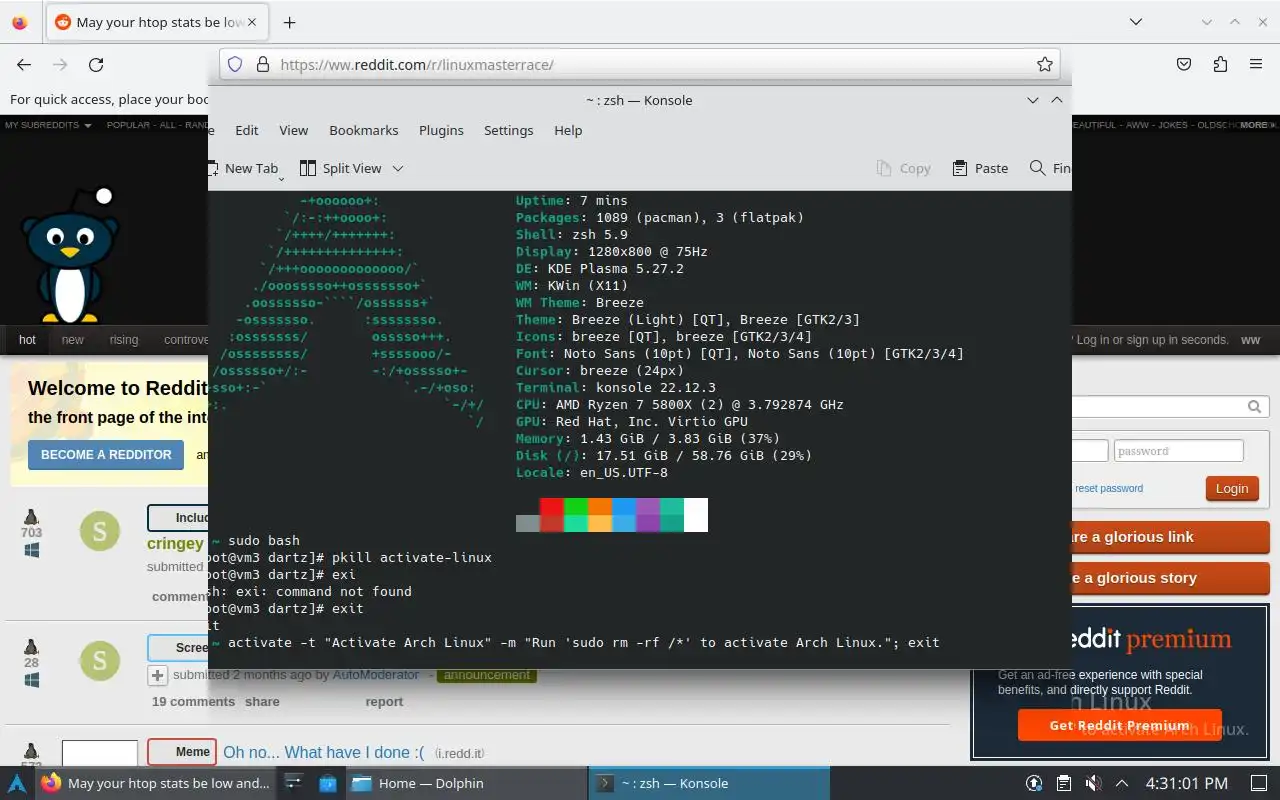The image size is (1280, 800).
Task: Expand the plus button on AutoModerator post
Action: (x=157, y=675)
